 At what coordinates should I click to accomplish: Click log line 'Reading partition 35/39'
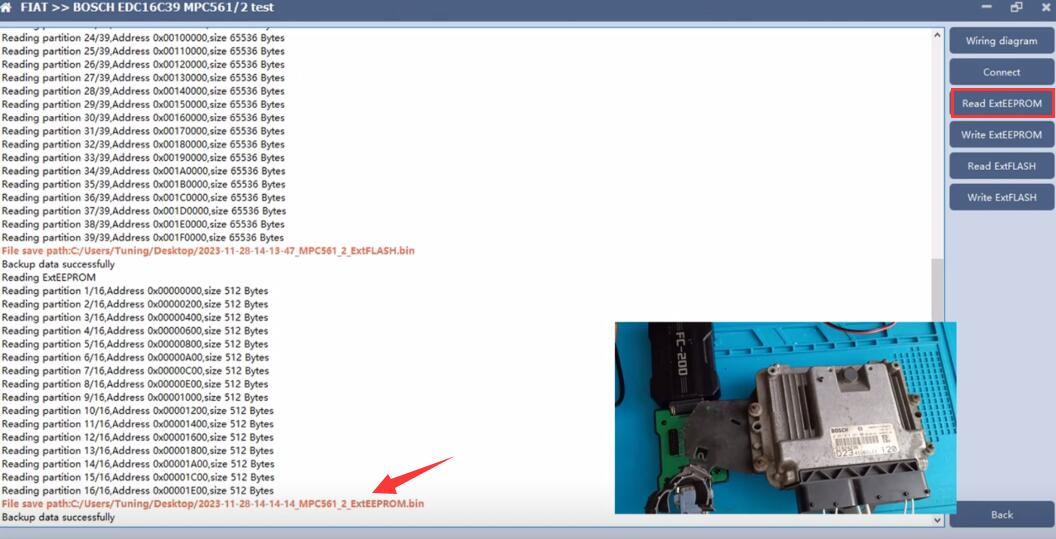(x=143, y=184)
